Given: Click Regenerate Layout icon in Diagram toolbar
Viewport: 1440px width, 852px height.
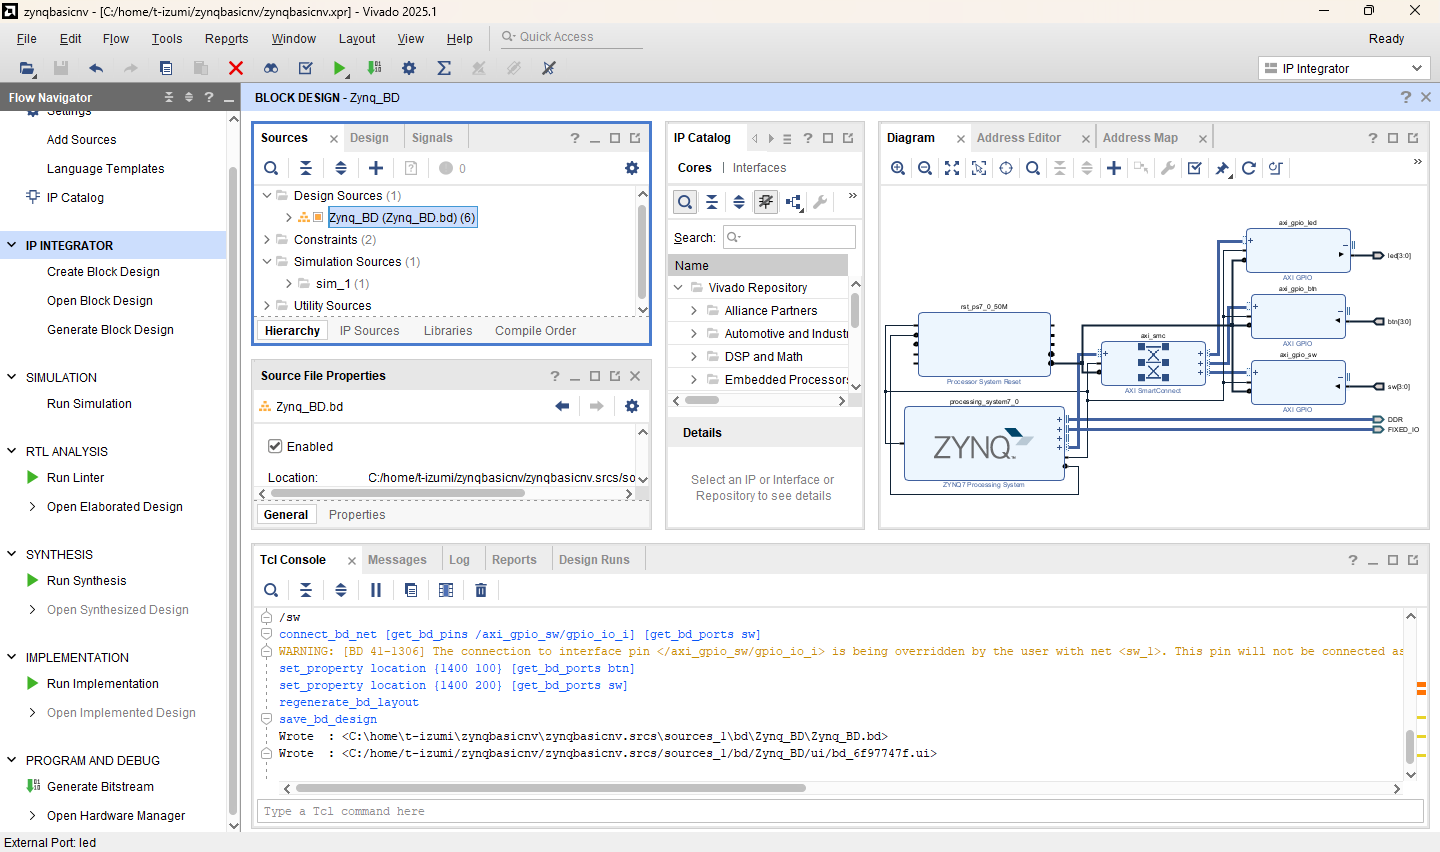Looking at the screenshot, I should pos(1248,168).
